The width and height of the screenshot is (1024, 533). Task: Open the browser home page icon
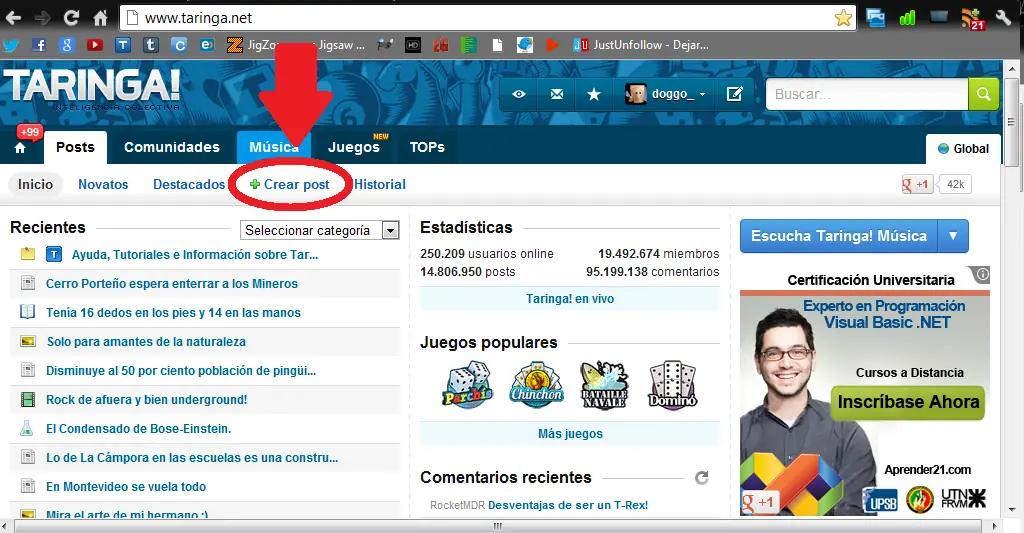point(100,18)
